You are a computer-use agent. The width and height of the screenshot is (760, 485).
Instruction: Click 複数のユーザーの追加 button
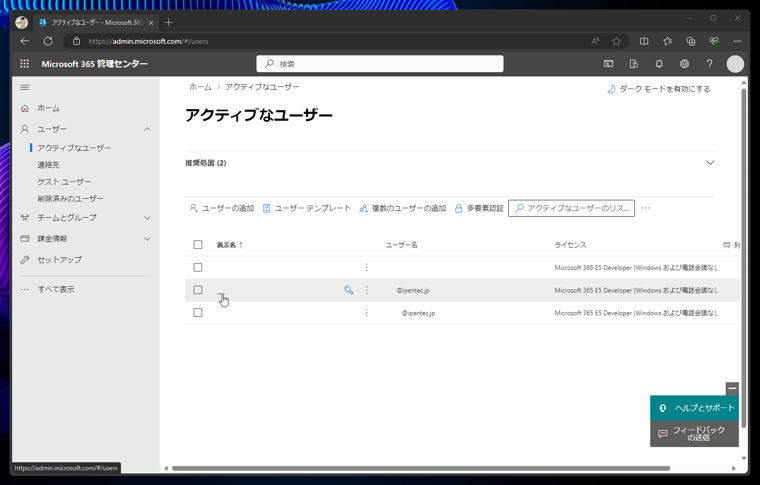[402, 208]
